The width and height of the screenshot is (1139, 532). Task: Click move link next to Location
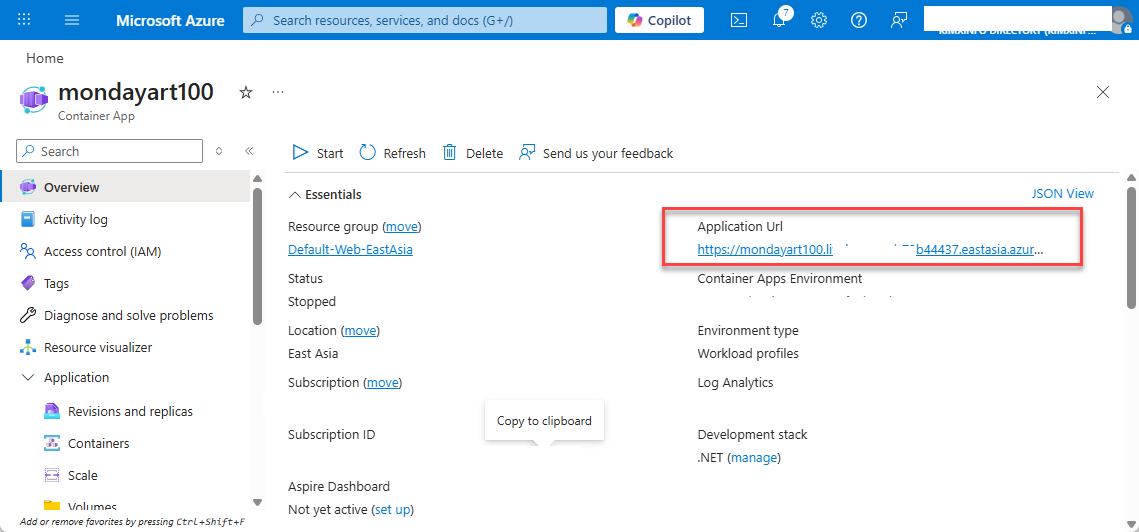360,331
